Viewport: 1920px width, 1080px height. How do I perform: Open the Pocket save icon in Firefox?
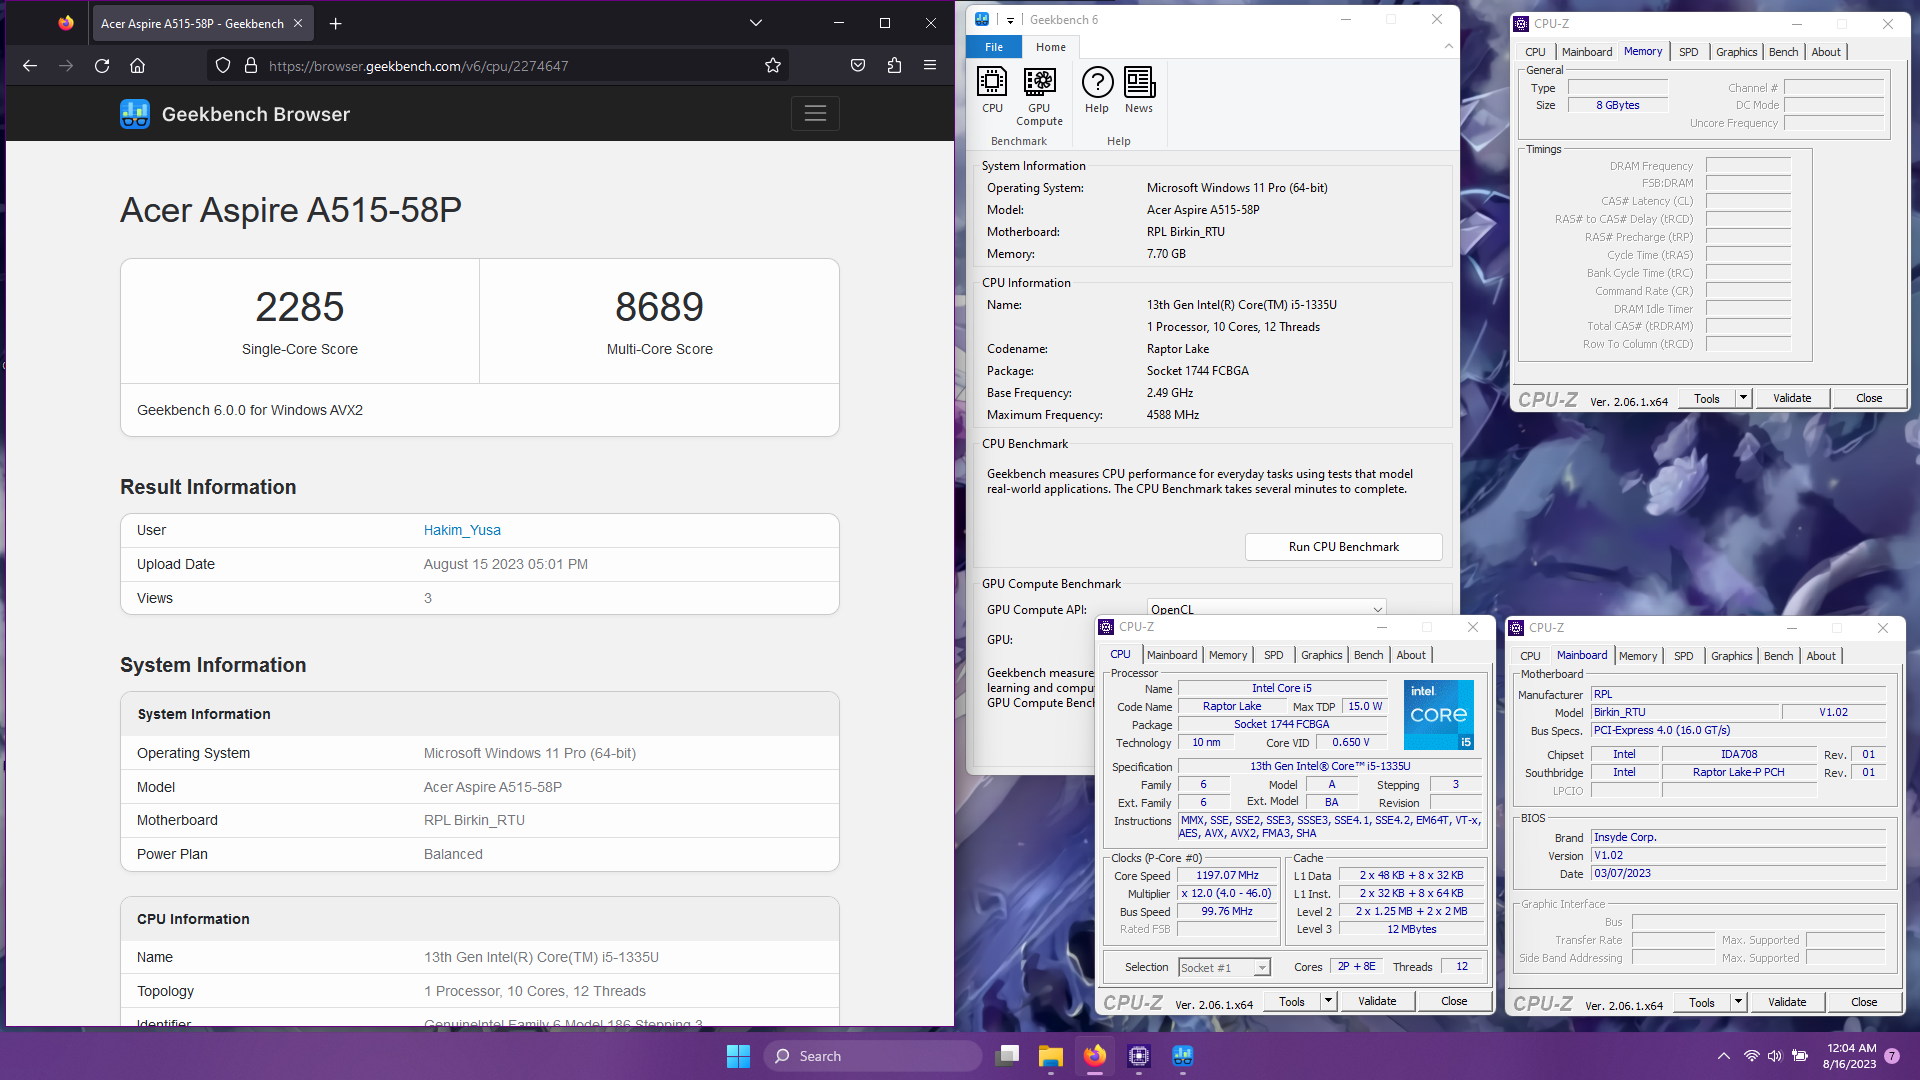click(x=858, y=66)
